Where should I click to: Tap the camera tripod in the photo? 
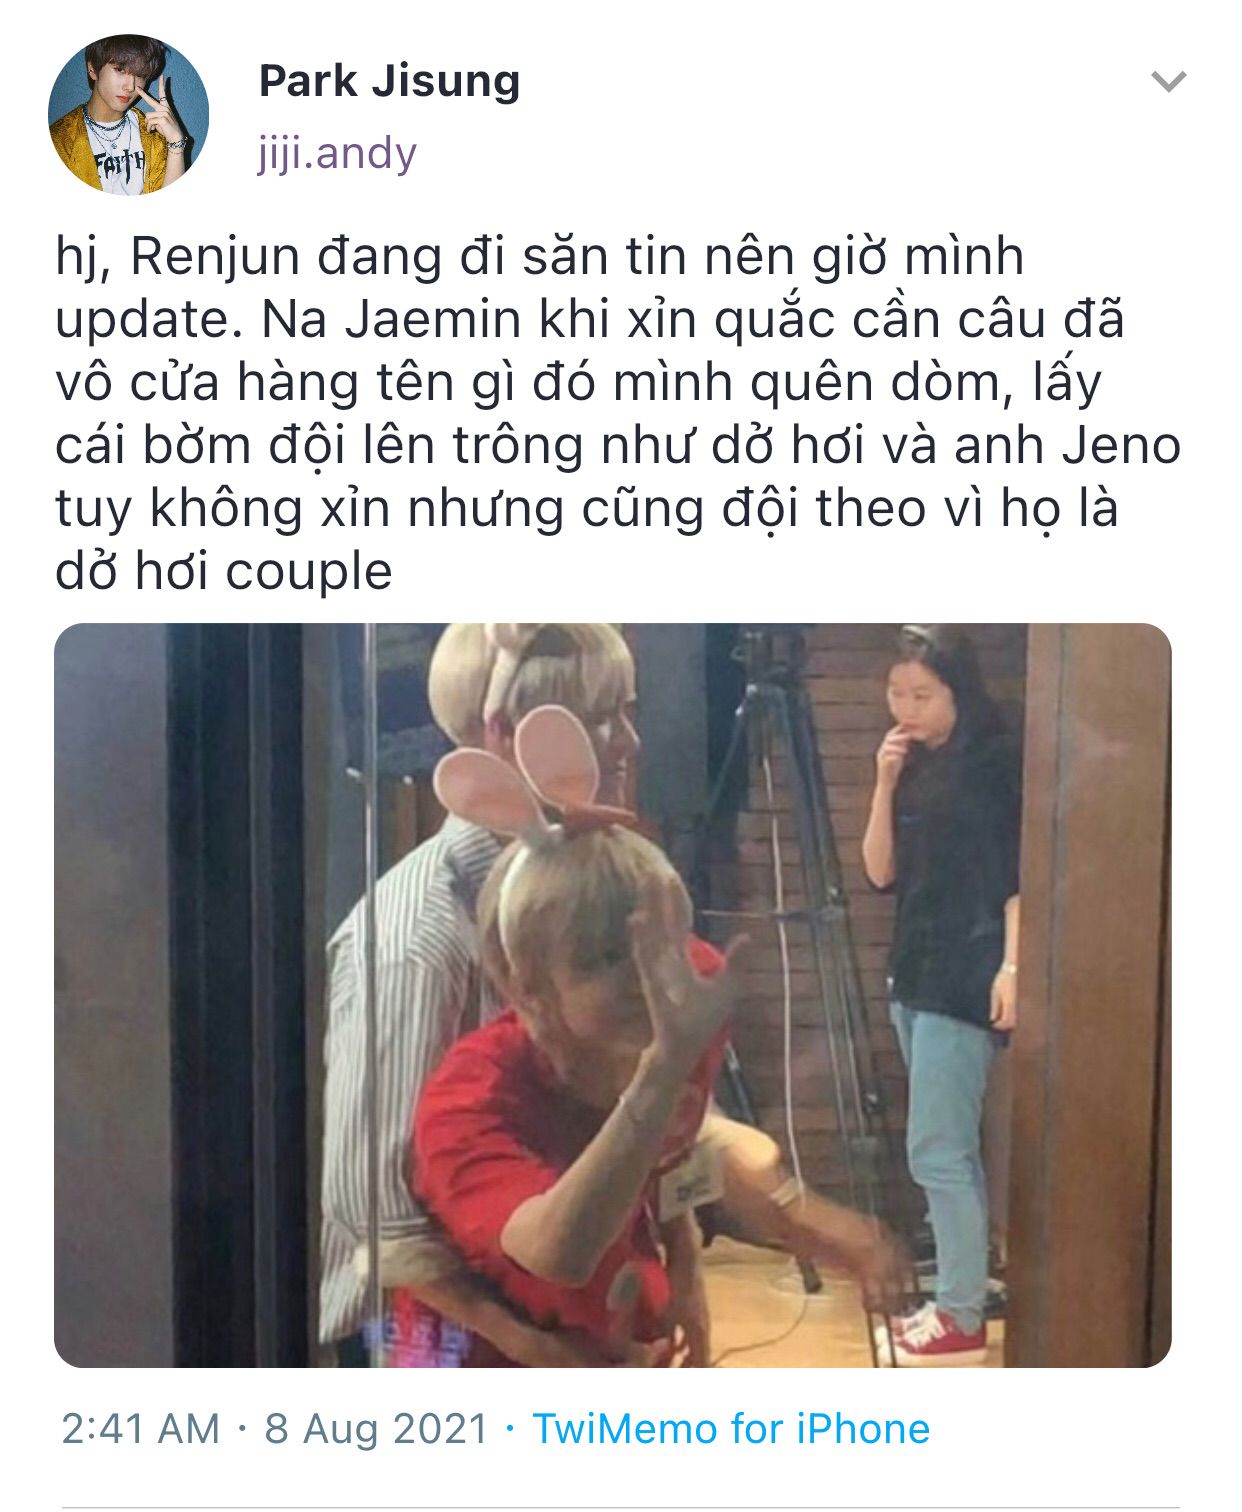coord(790,900)
